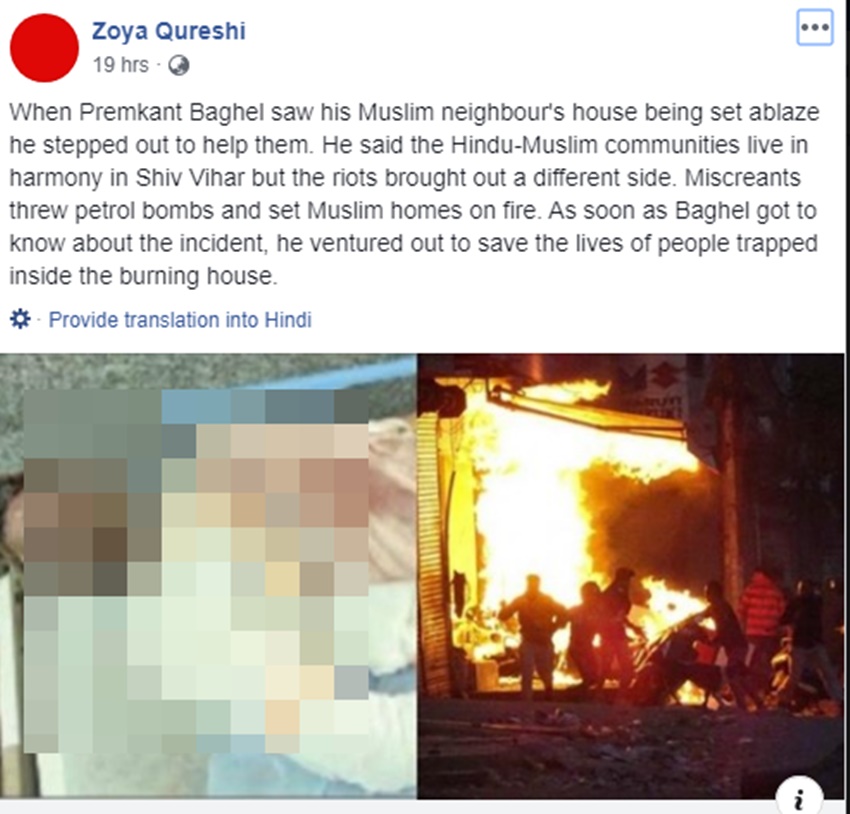Open the post via the 19 hrs timestamp

(120, 65)
